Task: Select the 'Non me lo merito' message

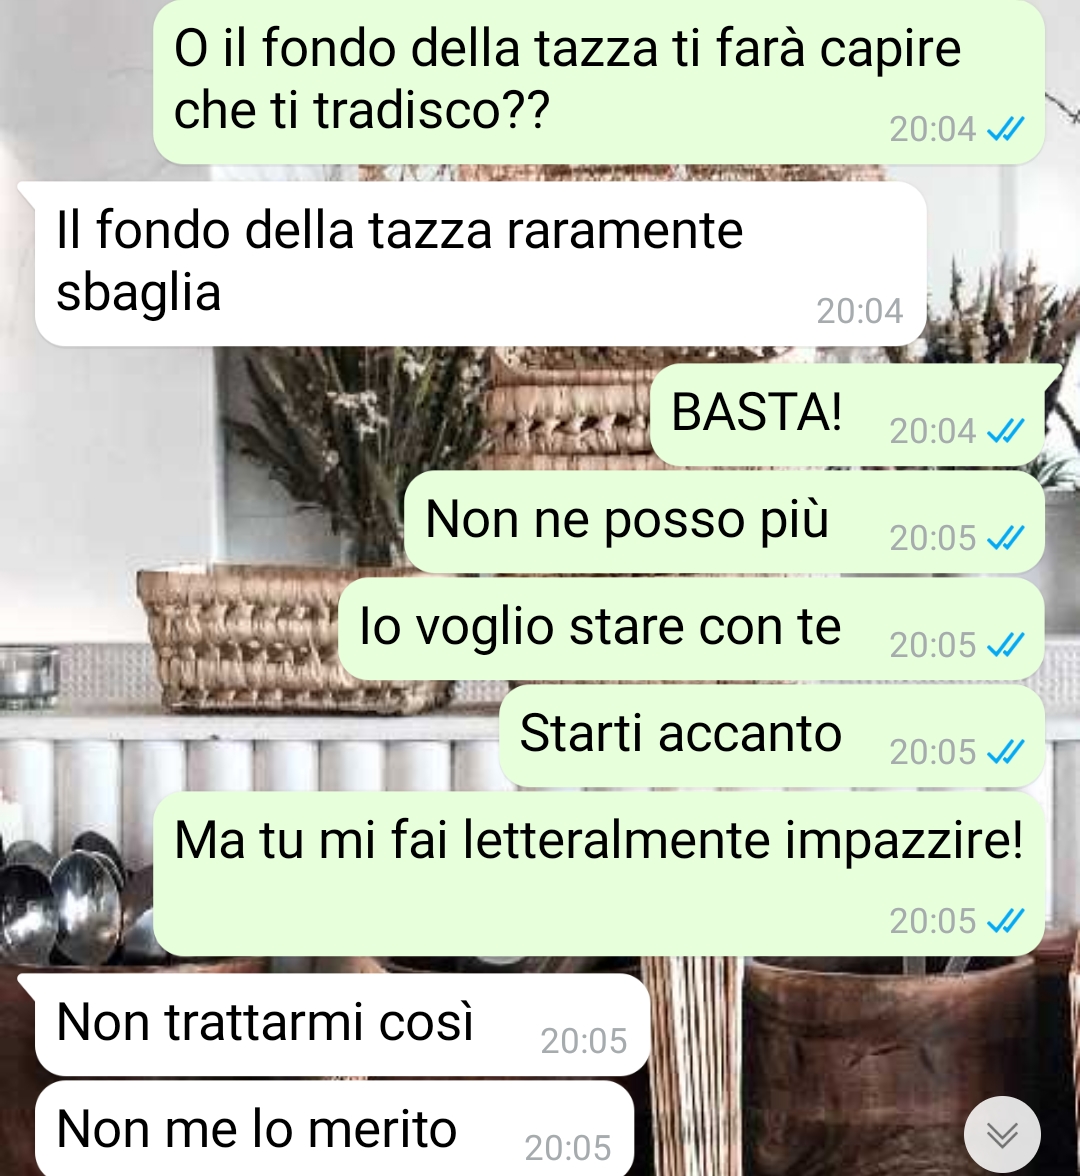Action: (334, 1129)
